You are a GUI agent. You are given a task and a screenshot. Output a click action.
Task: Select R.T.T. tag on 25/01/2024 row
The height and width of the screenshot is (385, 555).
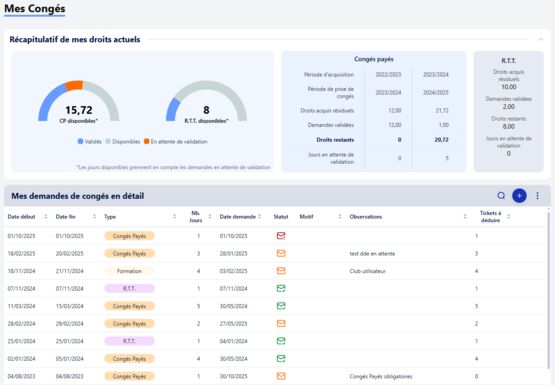pyautogui.click(x=129, y=341)
